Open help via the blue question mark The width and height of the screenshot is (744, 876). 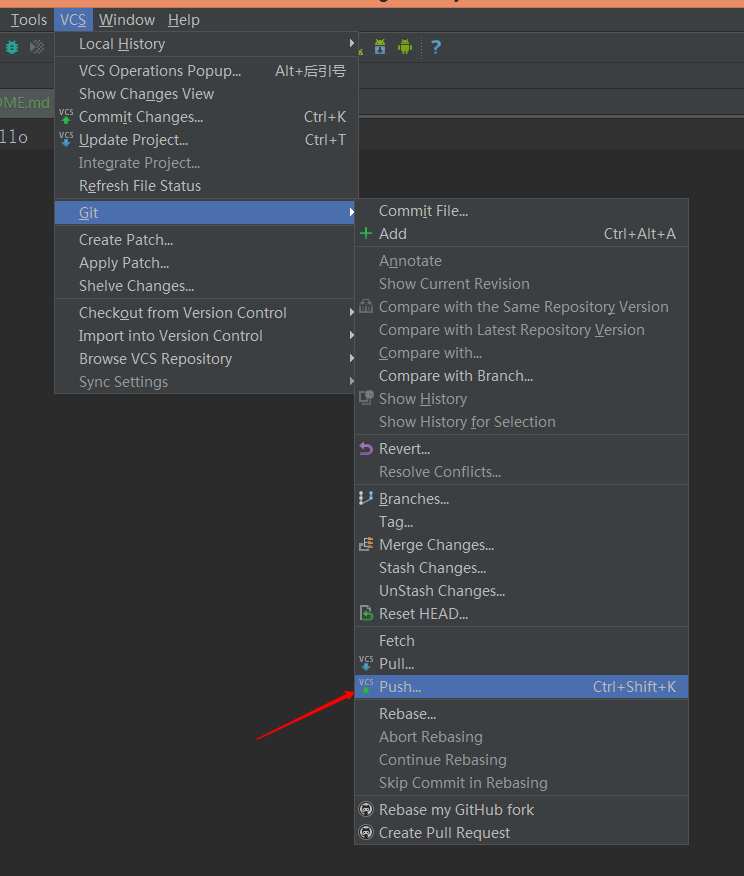click(x=436, y=47)
